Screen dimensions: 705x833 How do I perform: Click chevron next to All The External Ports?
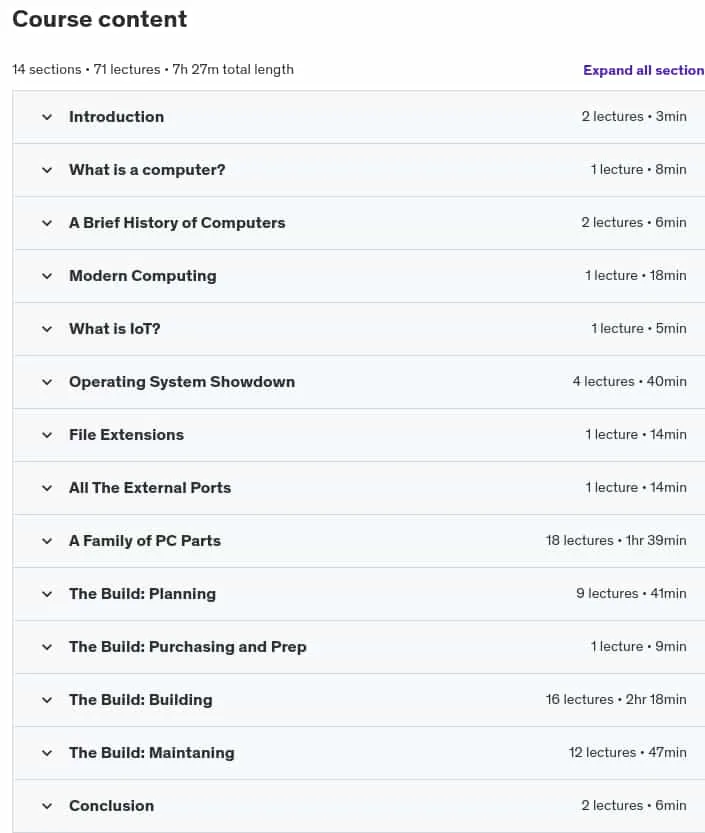point(47,488)
